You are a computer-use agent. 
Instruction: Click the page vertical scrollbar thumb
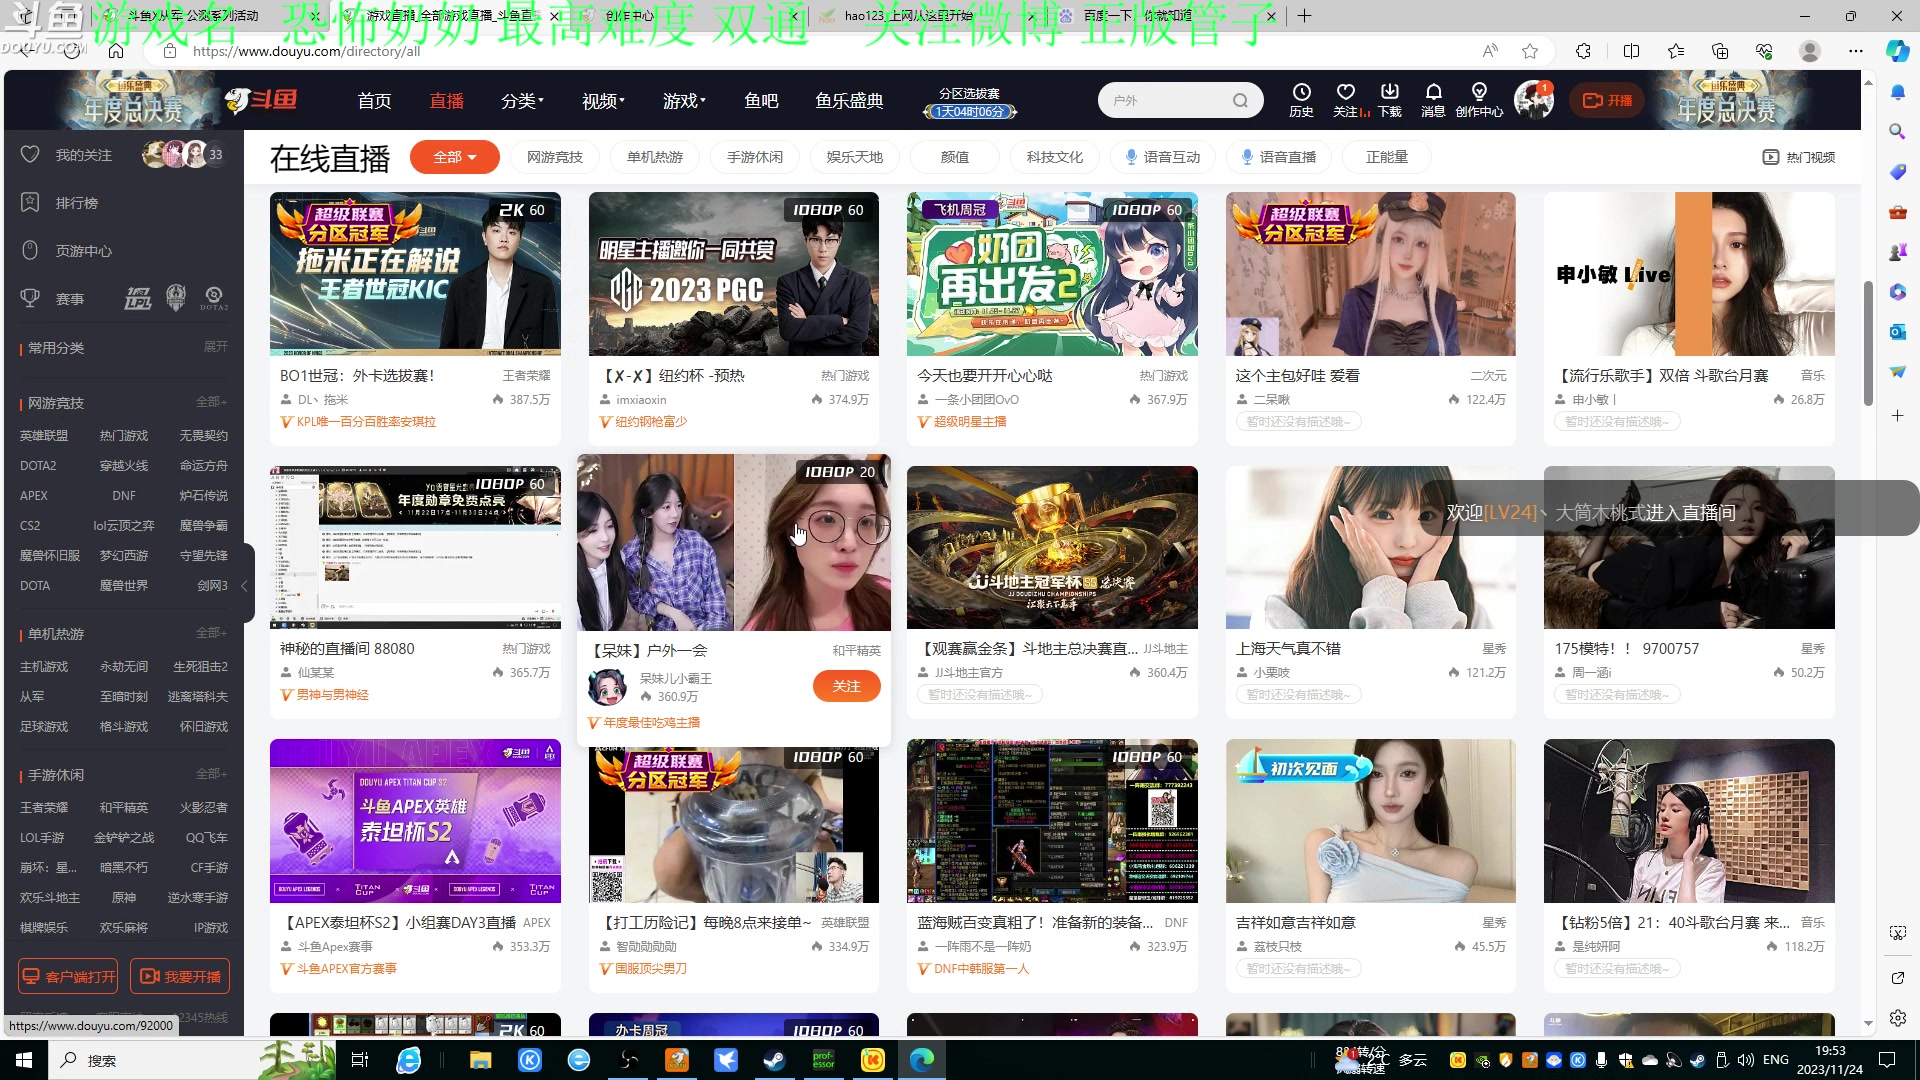(1868, 343)
